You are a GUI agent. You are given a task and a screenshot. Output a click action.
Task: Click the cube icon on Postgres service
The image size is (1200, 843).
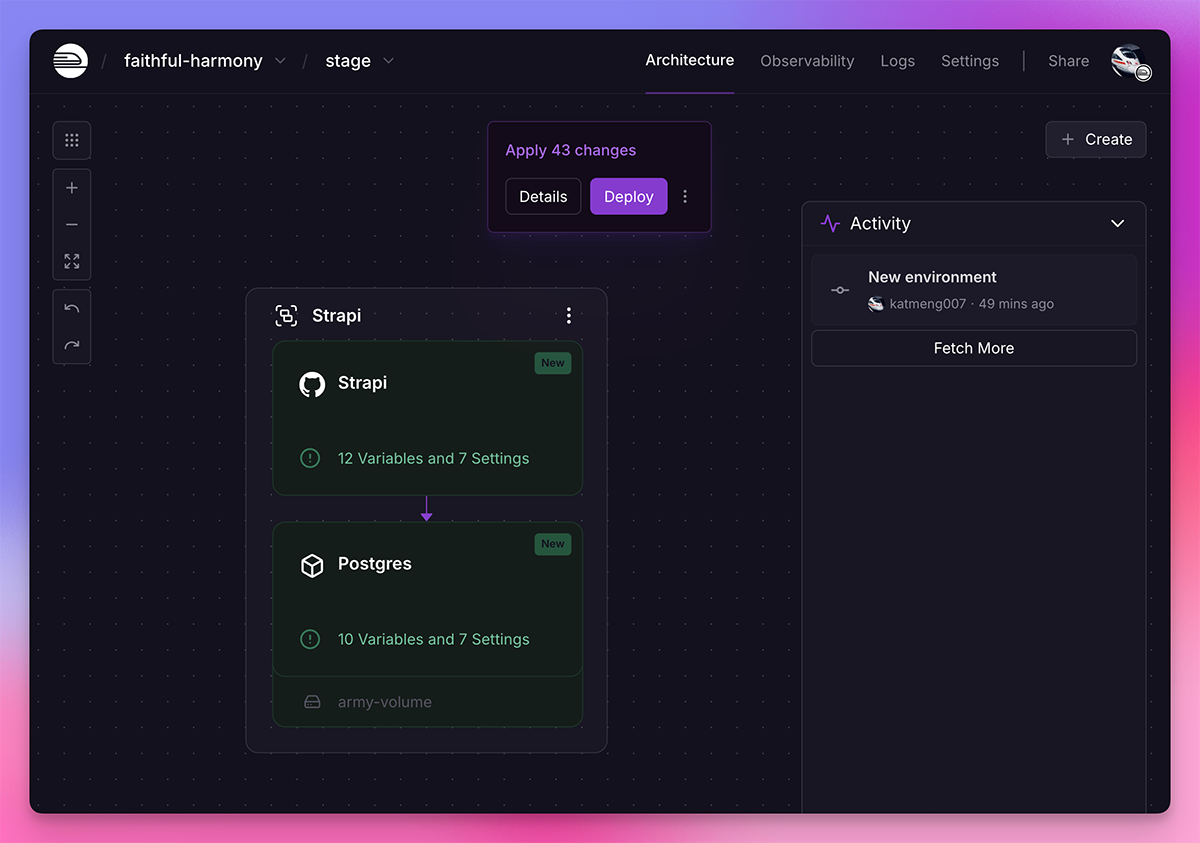(x=312, y=565)
